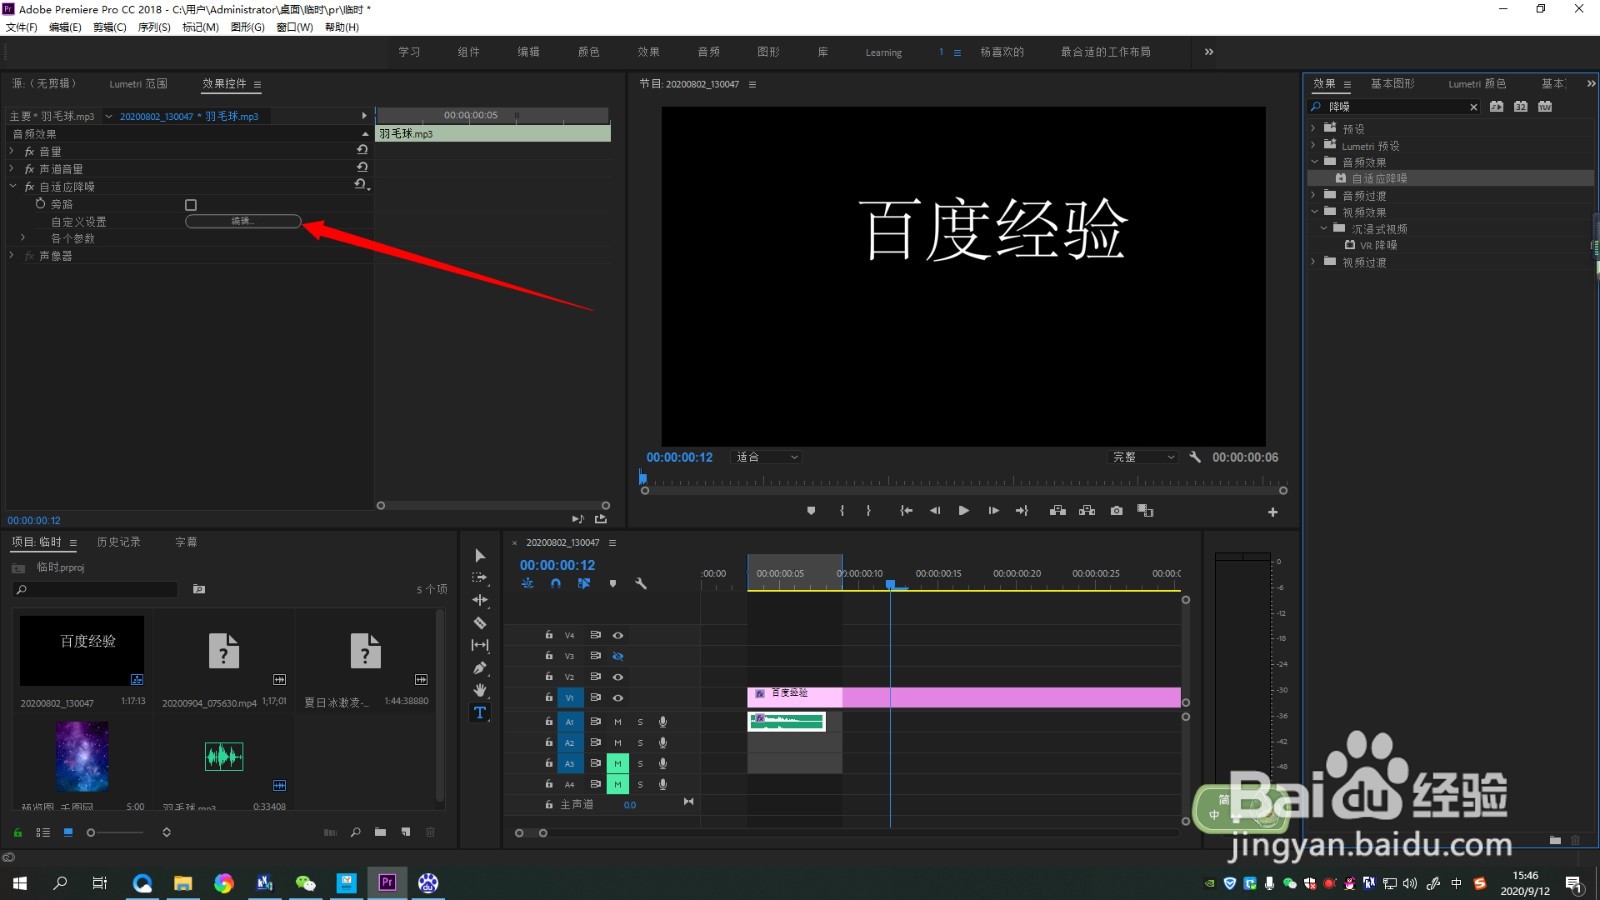Toggle the 旁路 bypass checkbox
This screenshot has width=1600, height=900.
191,204
